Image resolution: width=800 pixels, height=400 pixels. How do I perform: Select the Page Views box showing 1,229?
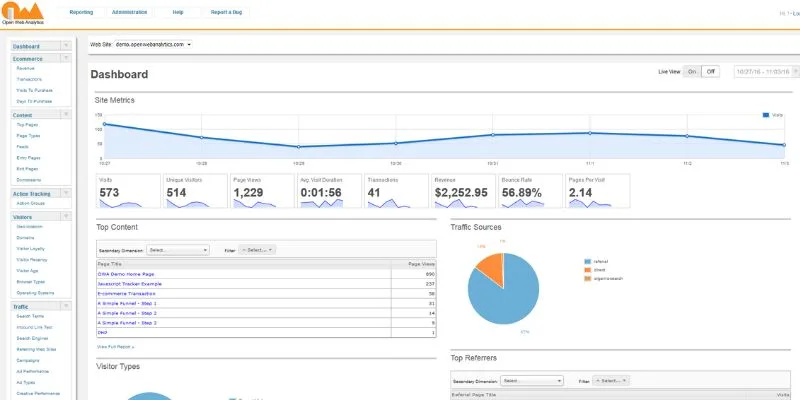[262, 191]
